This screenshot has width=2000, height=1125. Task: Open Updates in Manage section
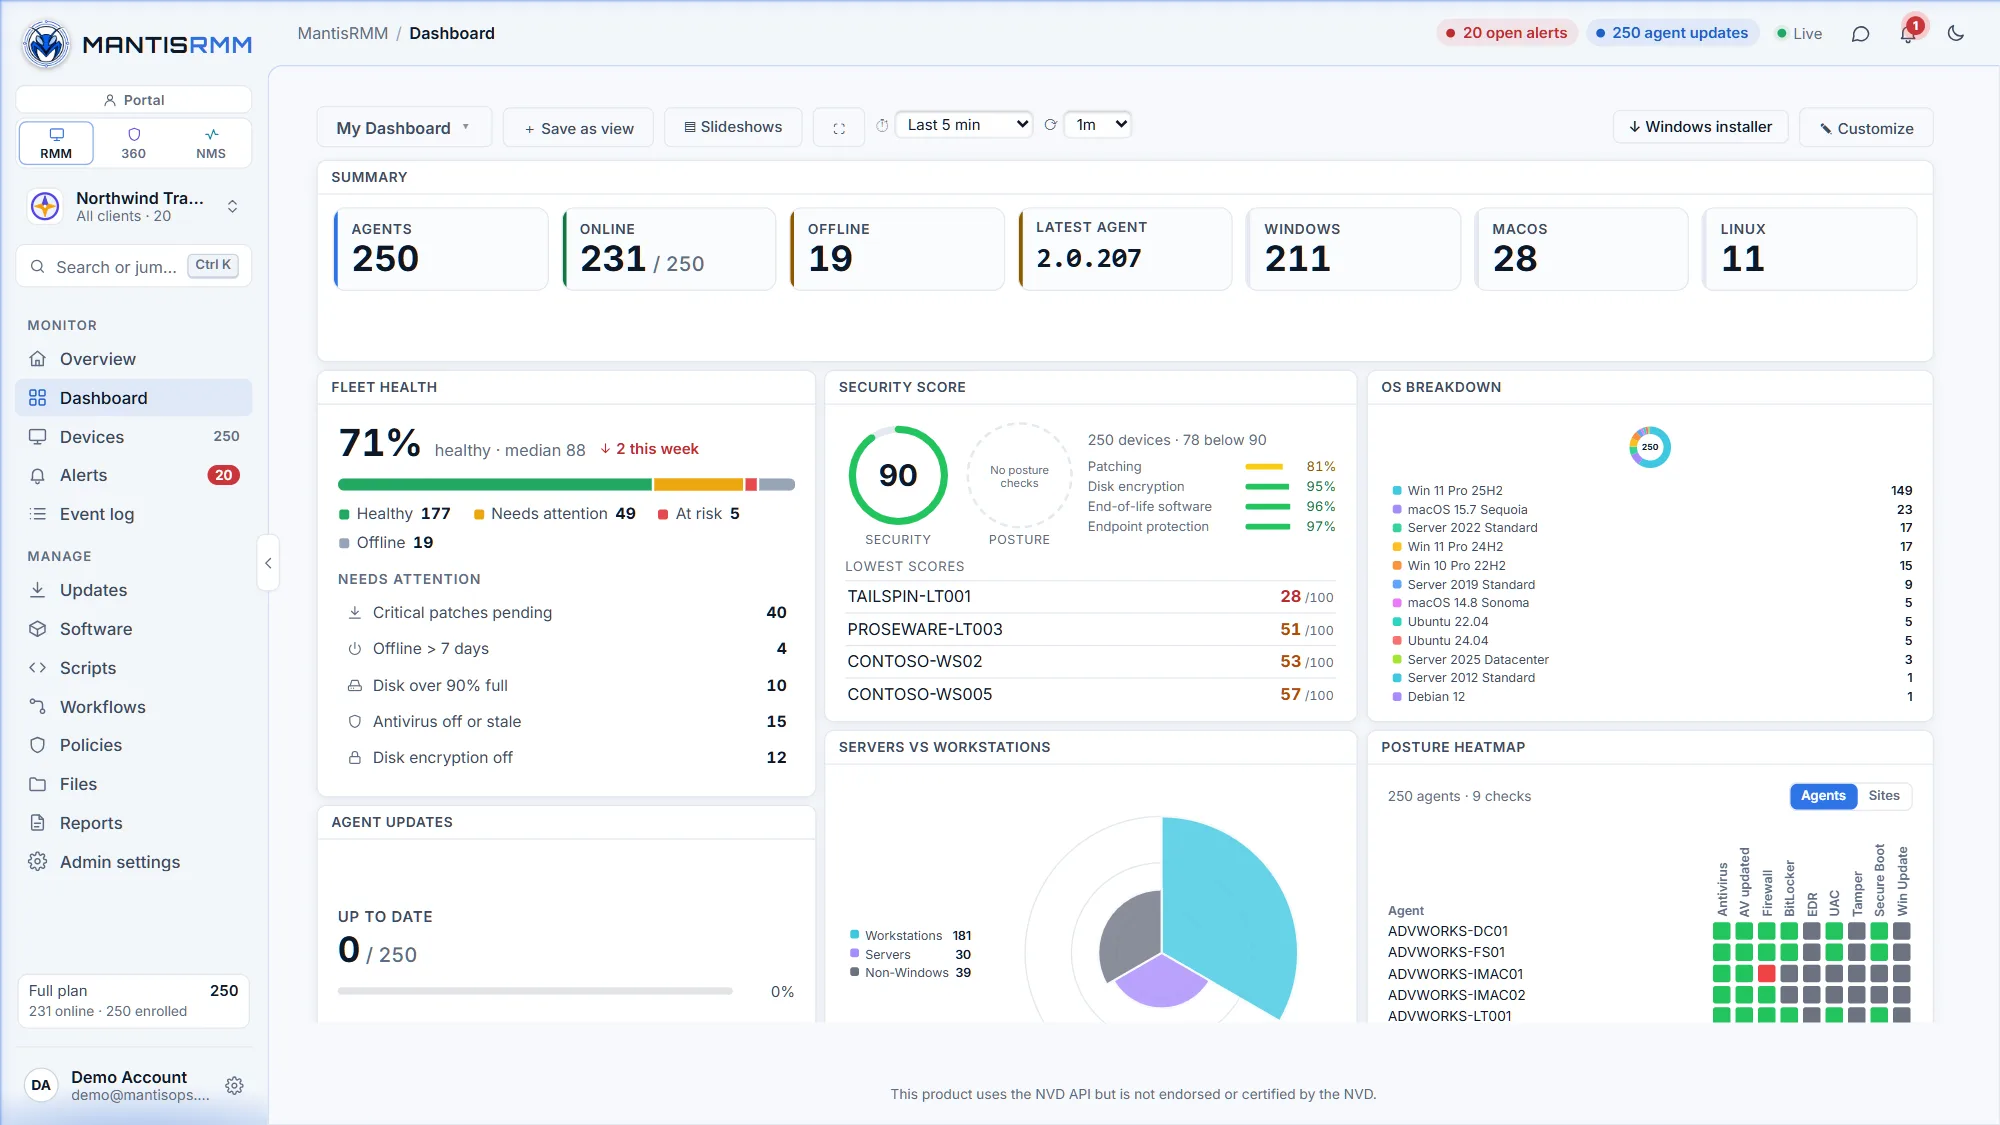pos(134,590)
